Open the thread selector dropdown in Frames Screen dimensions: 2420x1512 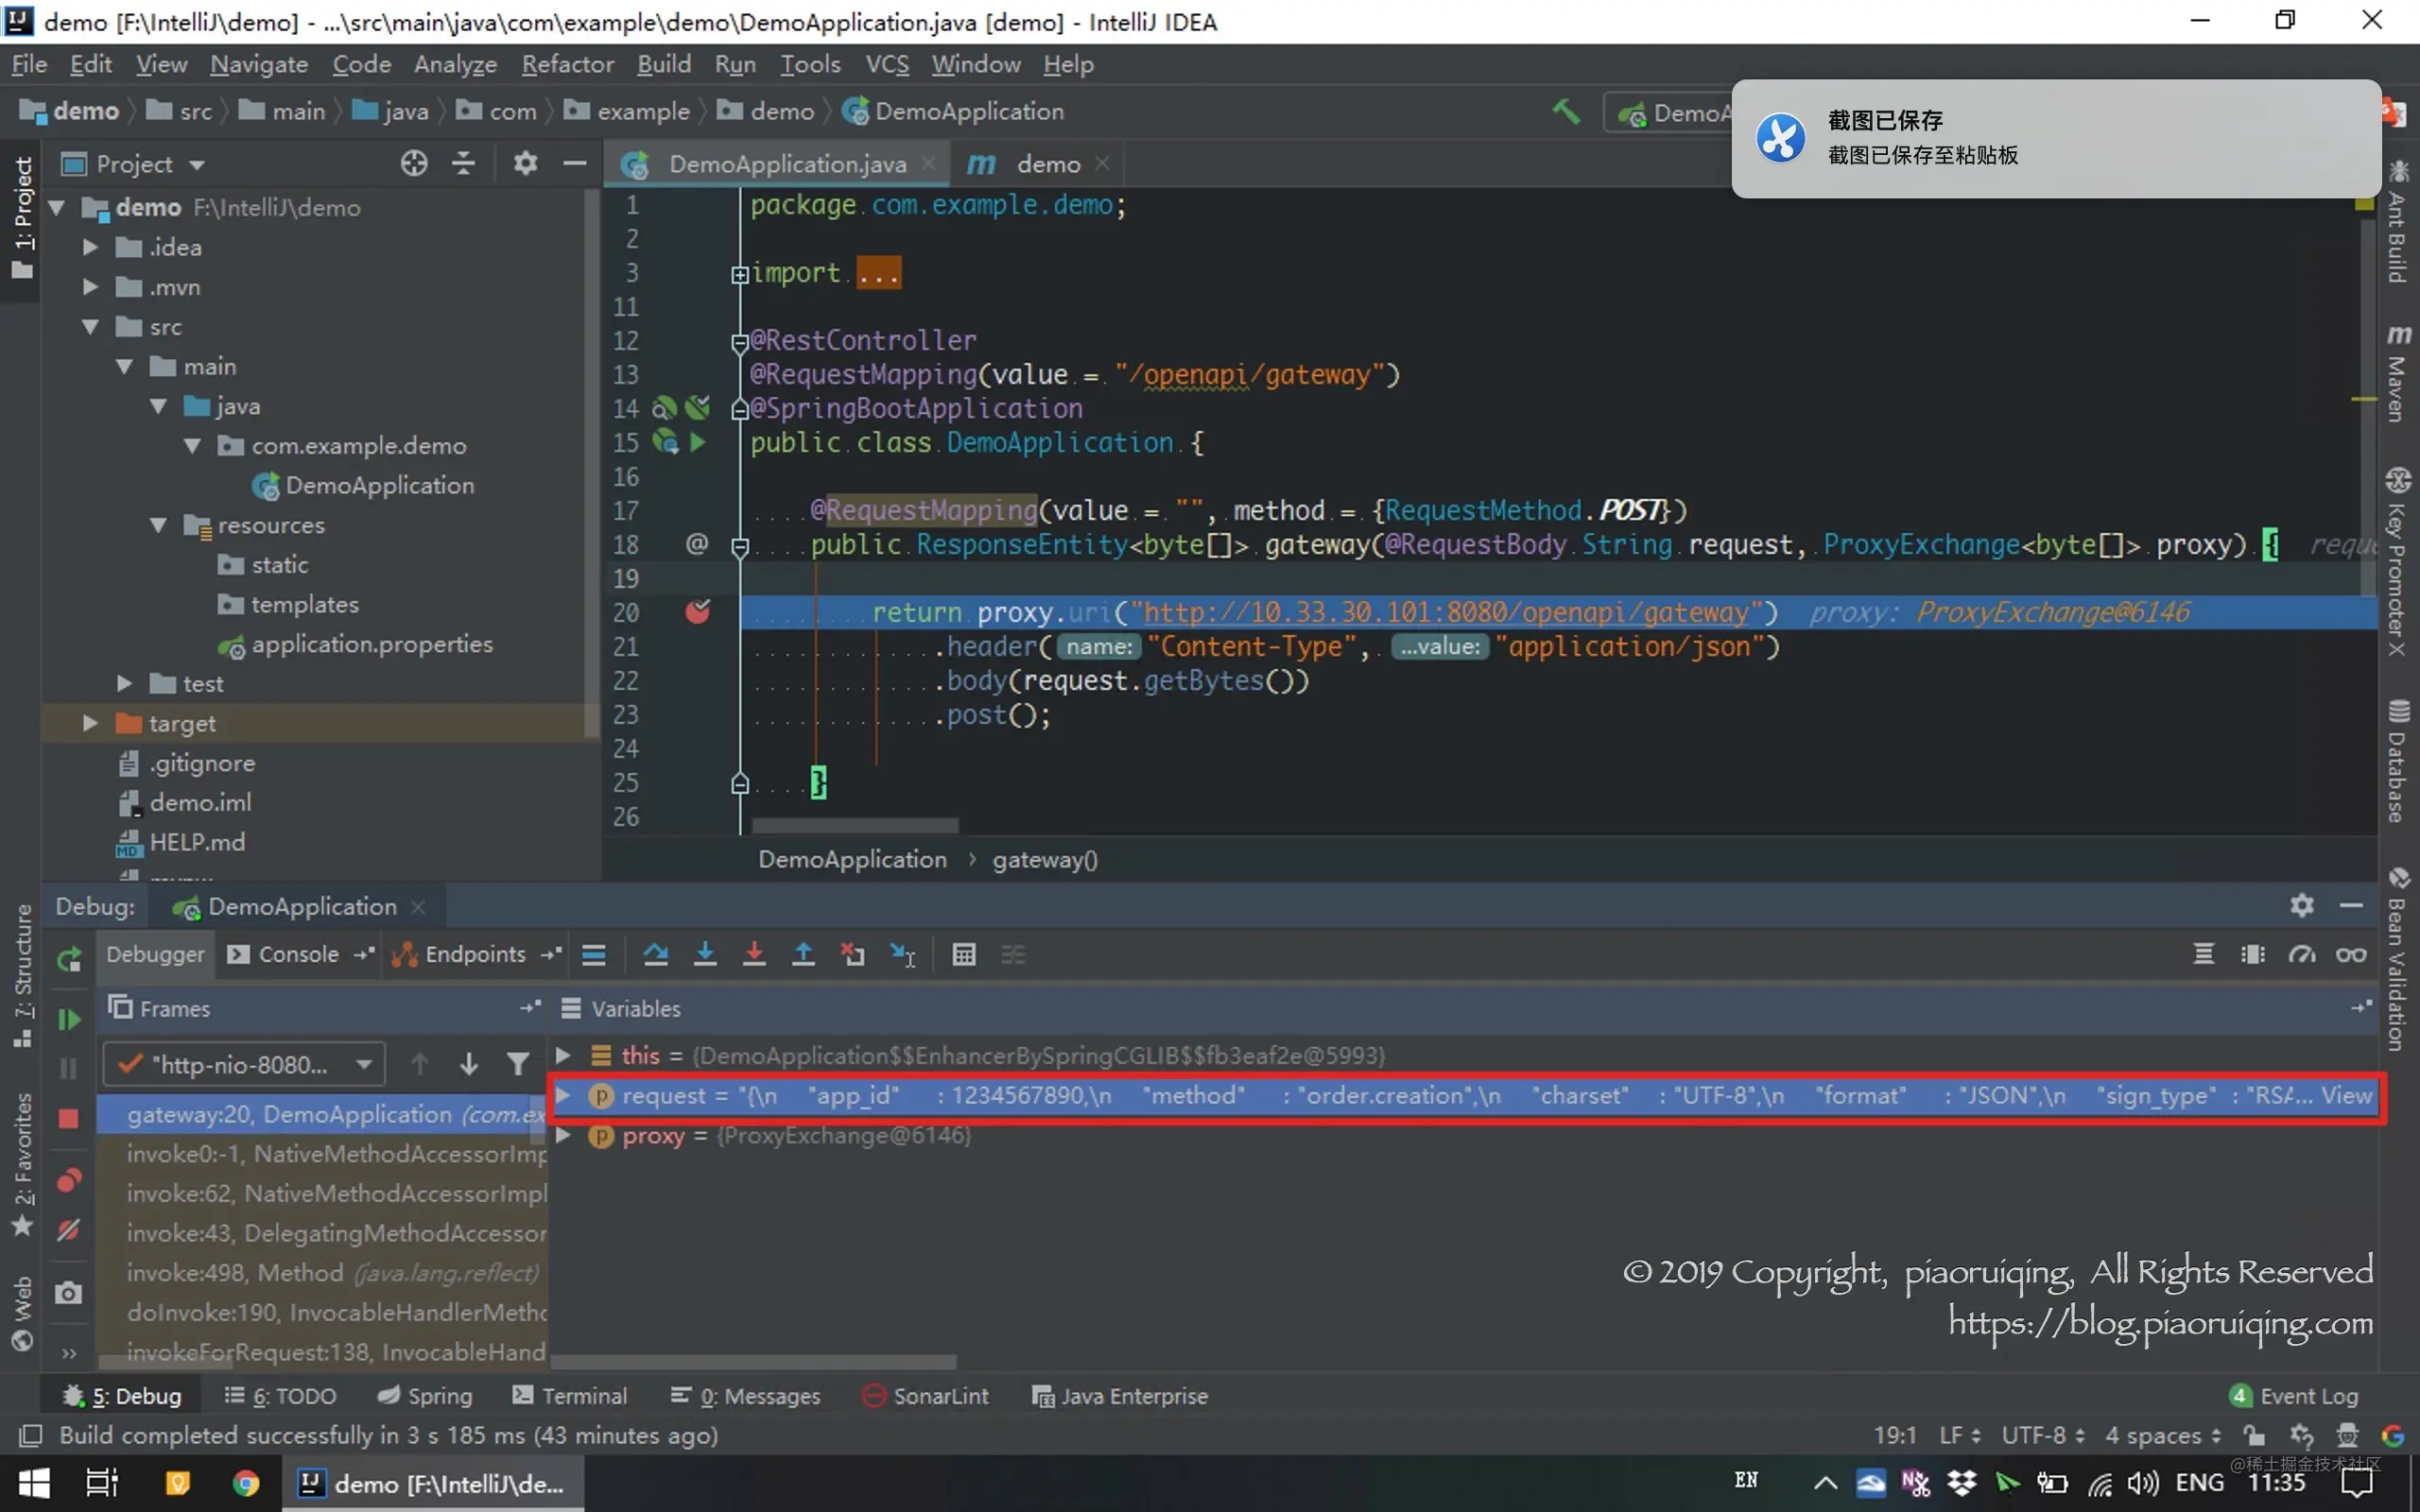(364, 1064)
